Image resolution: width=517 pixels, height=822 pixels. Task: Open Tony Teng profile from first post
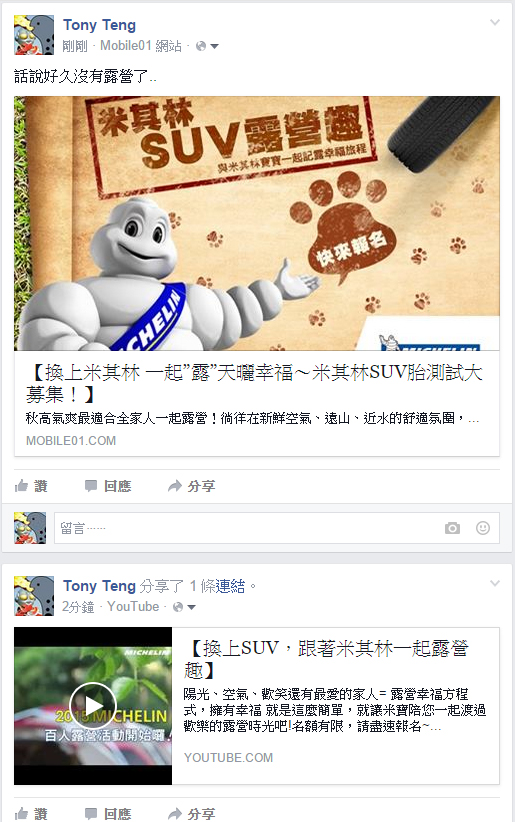[x=99, y=25]
